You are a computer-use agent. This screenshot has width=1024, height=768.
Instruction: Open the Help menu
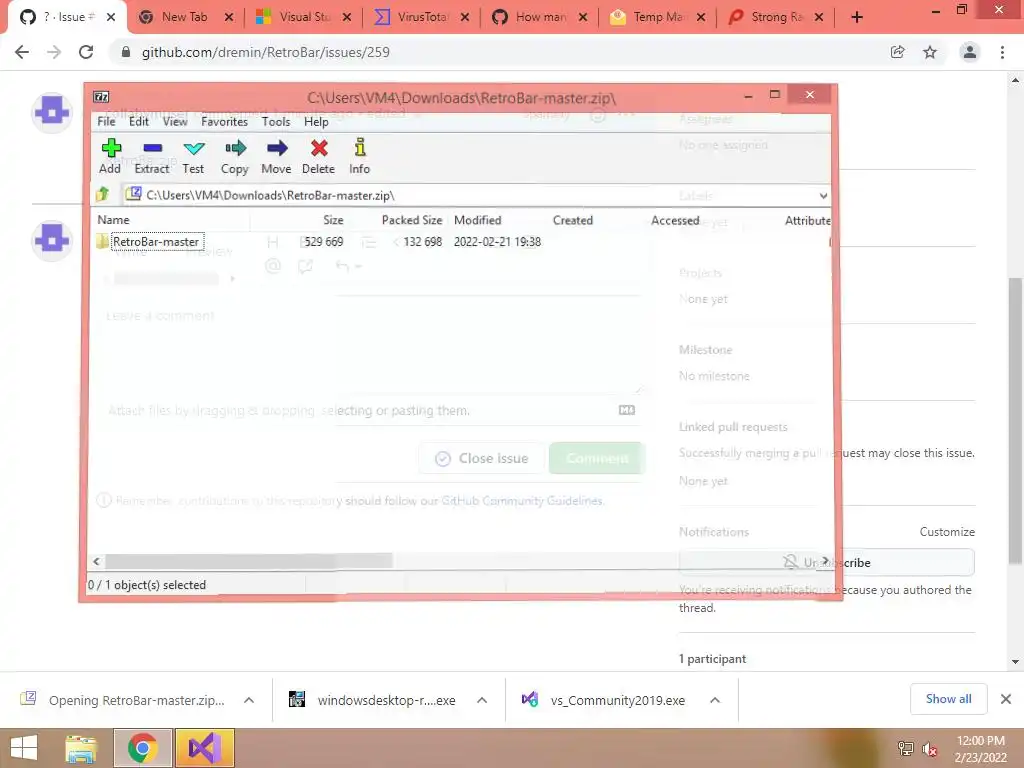(x=316, y=121)
